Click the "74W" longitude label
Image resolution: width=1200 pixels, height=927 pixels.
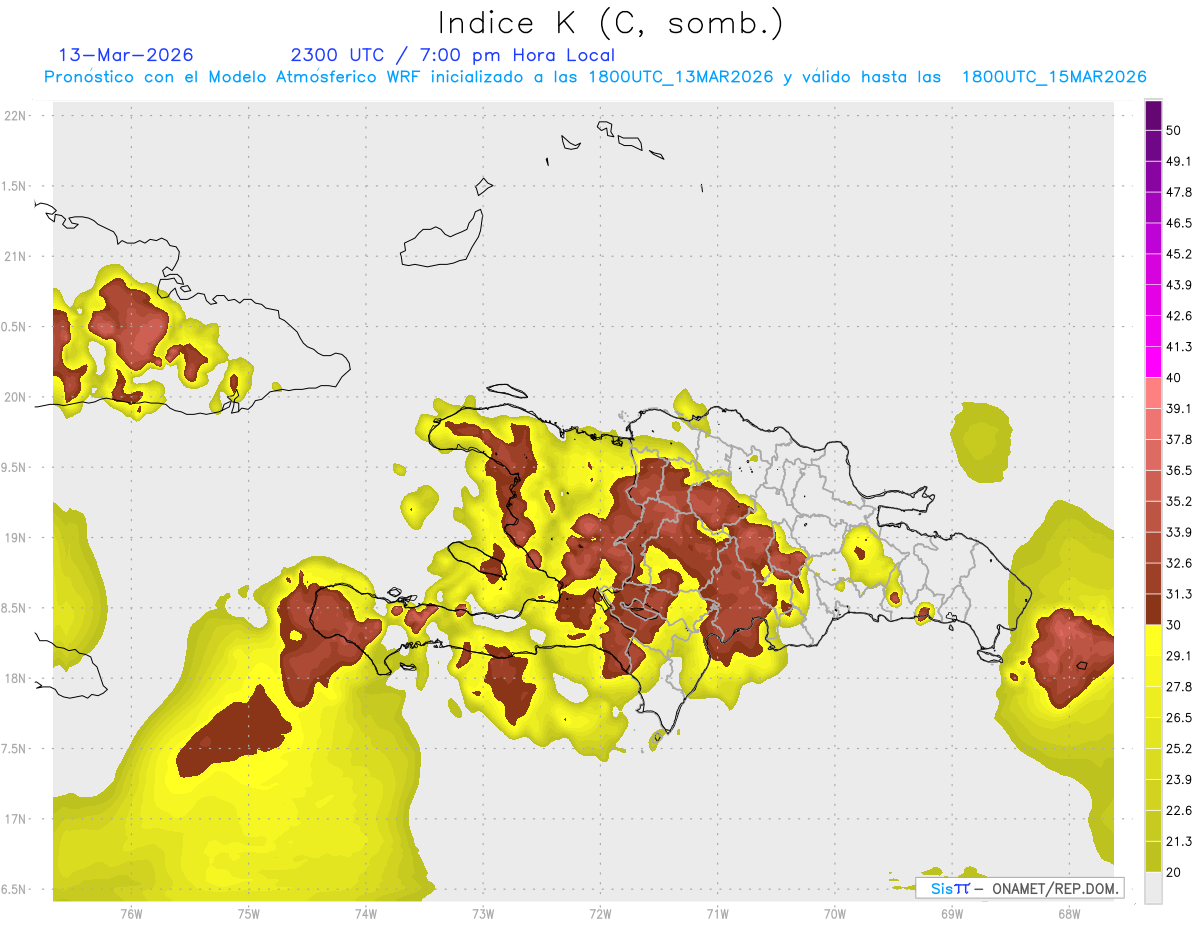(x=366, y=913)
